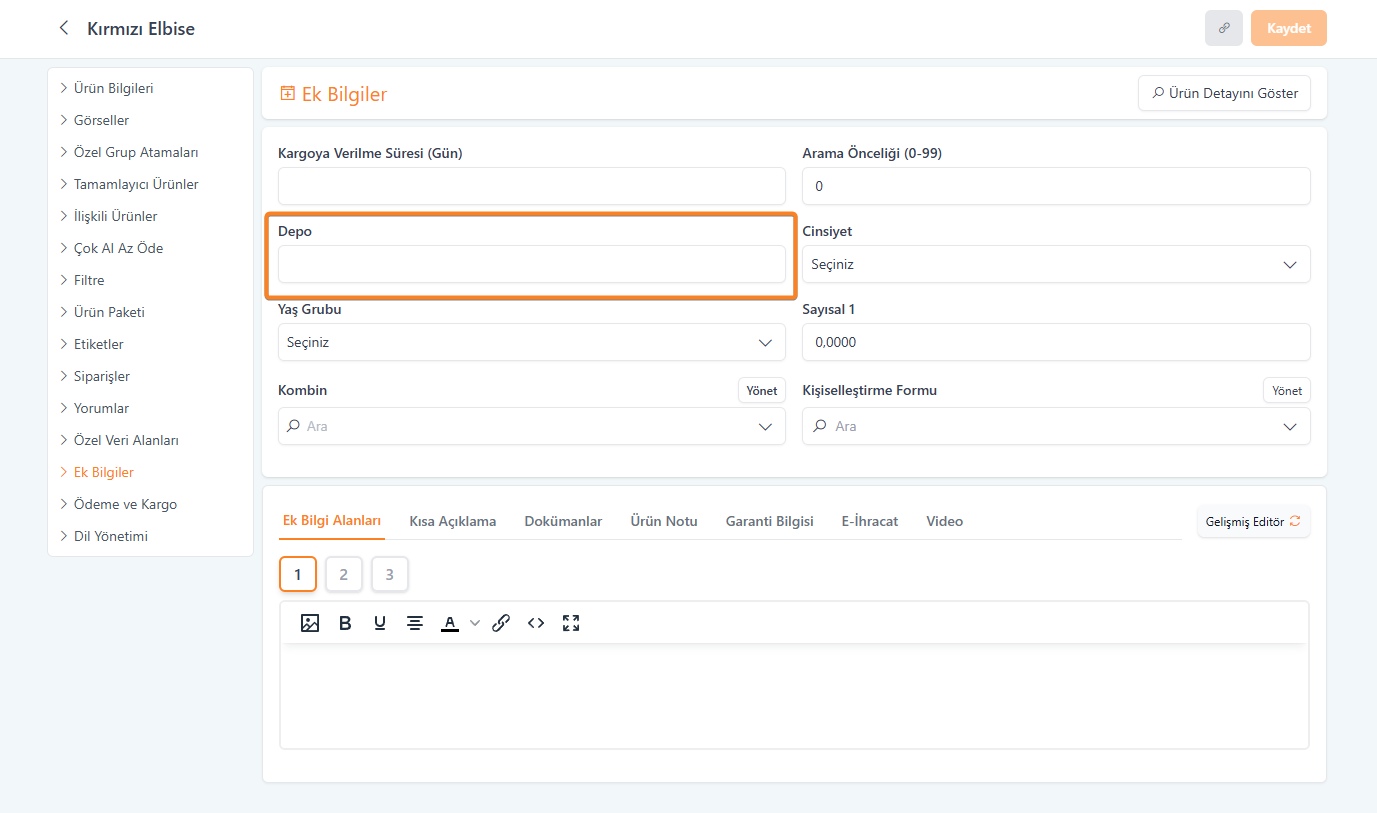1377x813 pixels.
Task: Expand editor to fullscreen
Action: tap(571, 623)
